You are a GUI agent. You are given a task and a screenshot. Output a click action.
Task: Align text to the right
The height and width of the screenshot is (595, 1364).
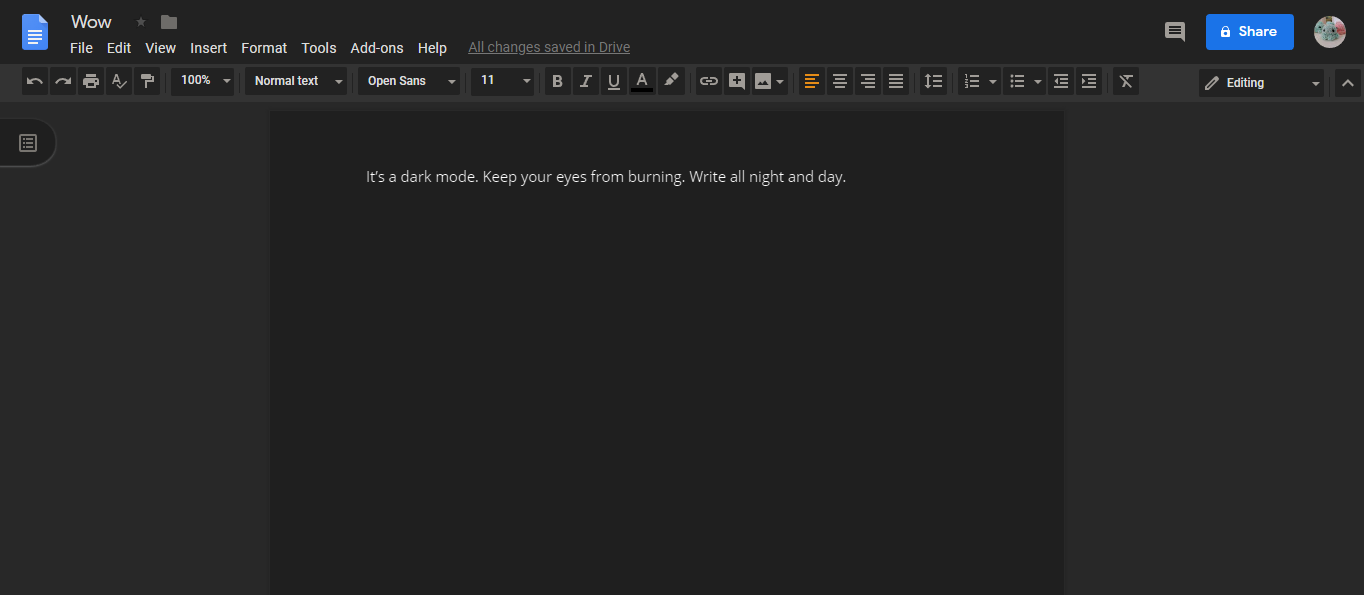coord(868,81)
